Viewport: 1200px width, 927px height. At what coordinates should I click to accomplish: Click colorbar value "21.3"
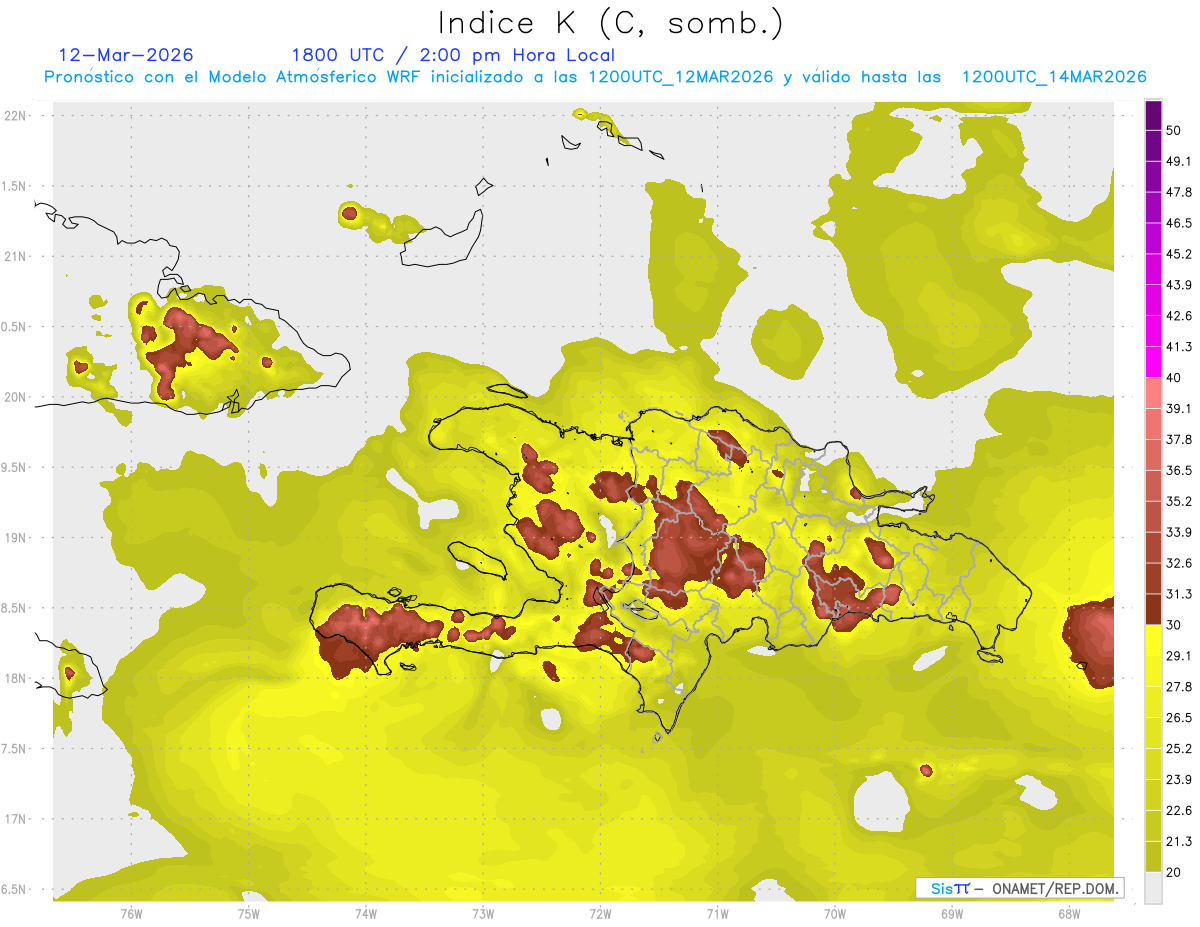[1180, 842]
